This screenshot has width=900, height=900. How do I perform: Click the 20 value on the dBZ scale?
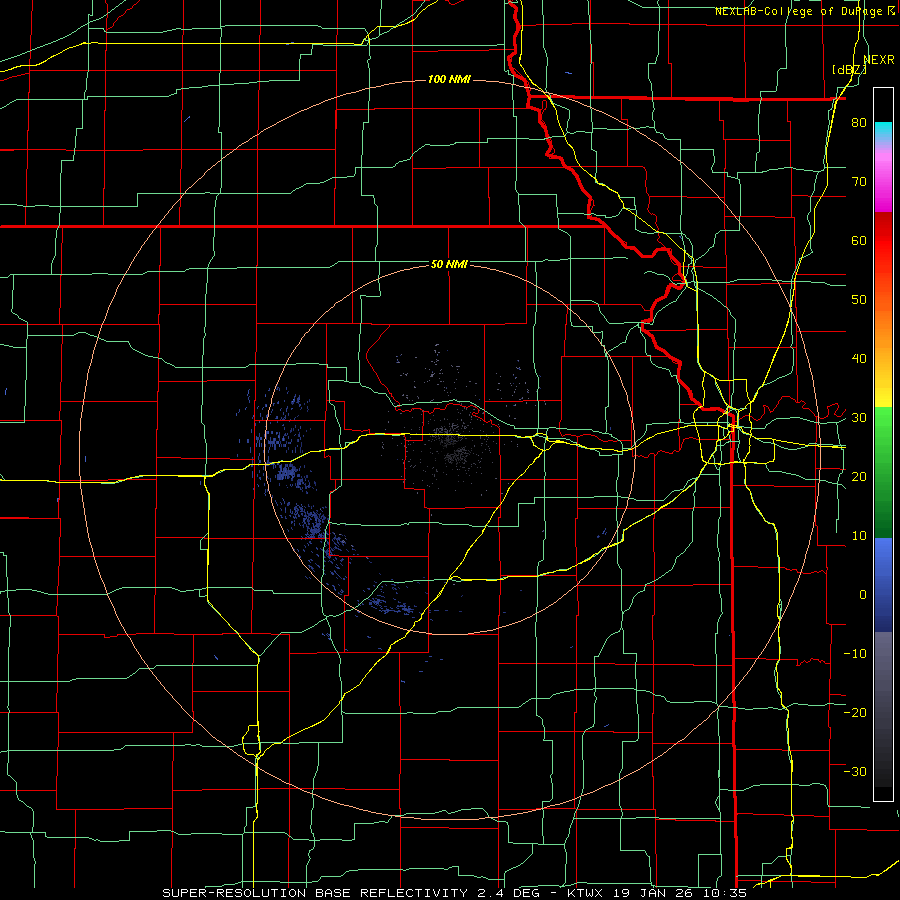point(859,476)
